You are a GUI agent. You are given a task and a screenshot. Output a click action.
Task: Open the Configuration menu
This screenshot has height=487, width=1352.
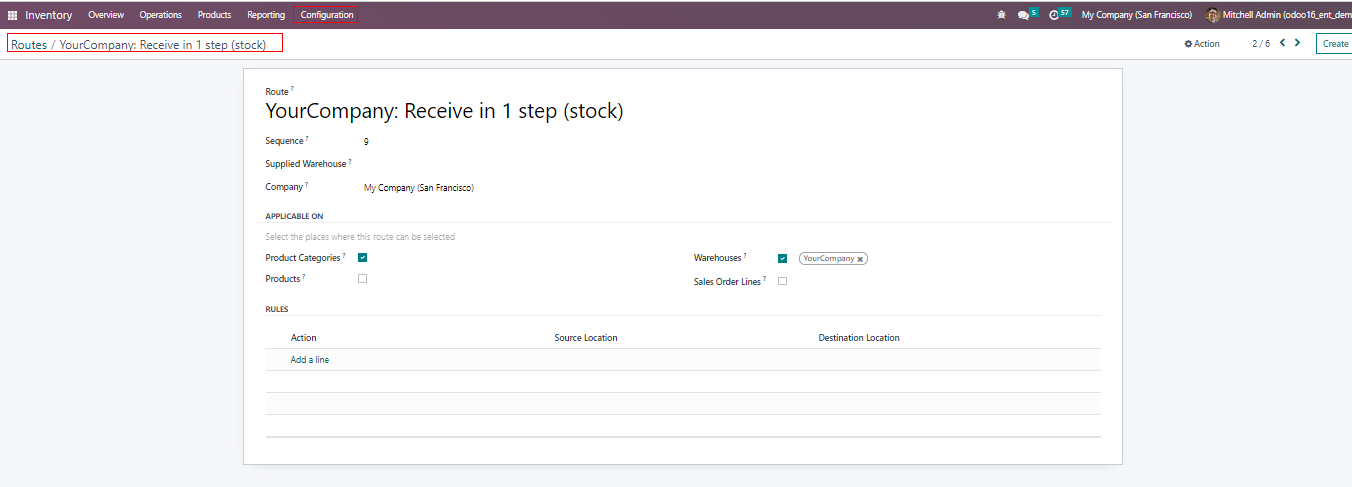[327, 15]
